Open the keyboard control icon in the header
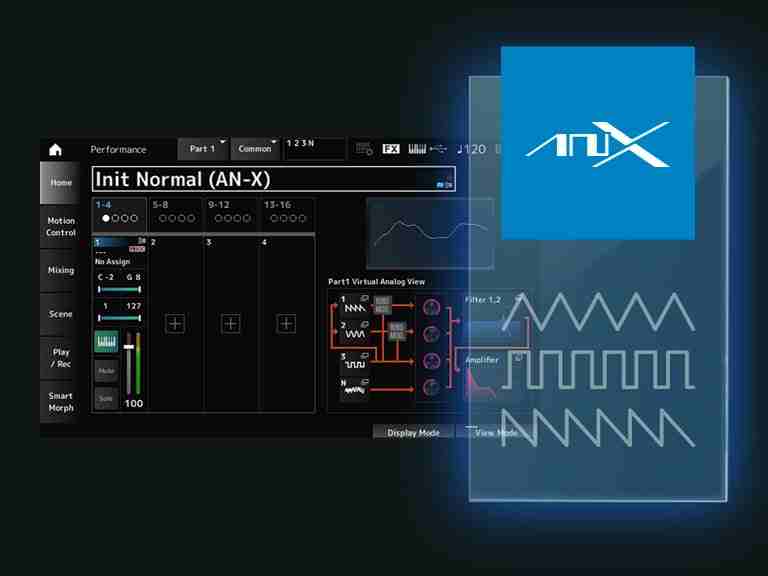 417,149
